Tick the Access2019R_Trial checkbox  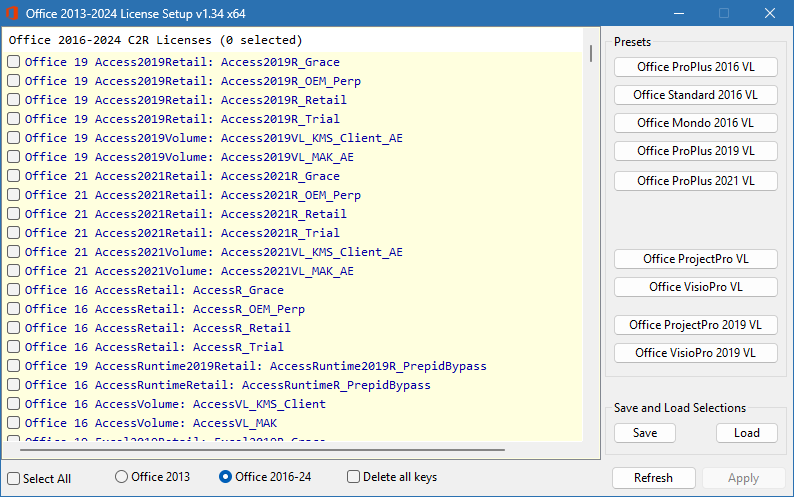(14, 119)
